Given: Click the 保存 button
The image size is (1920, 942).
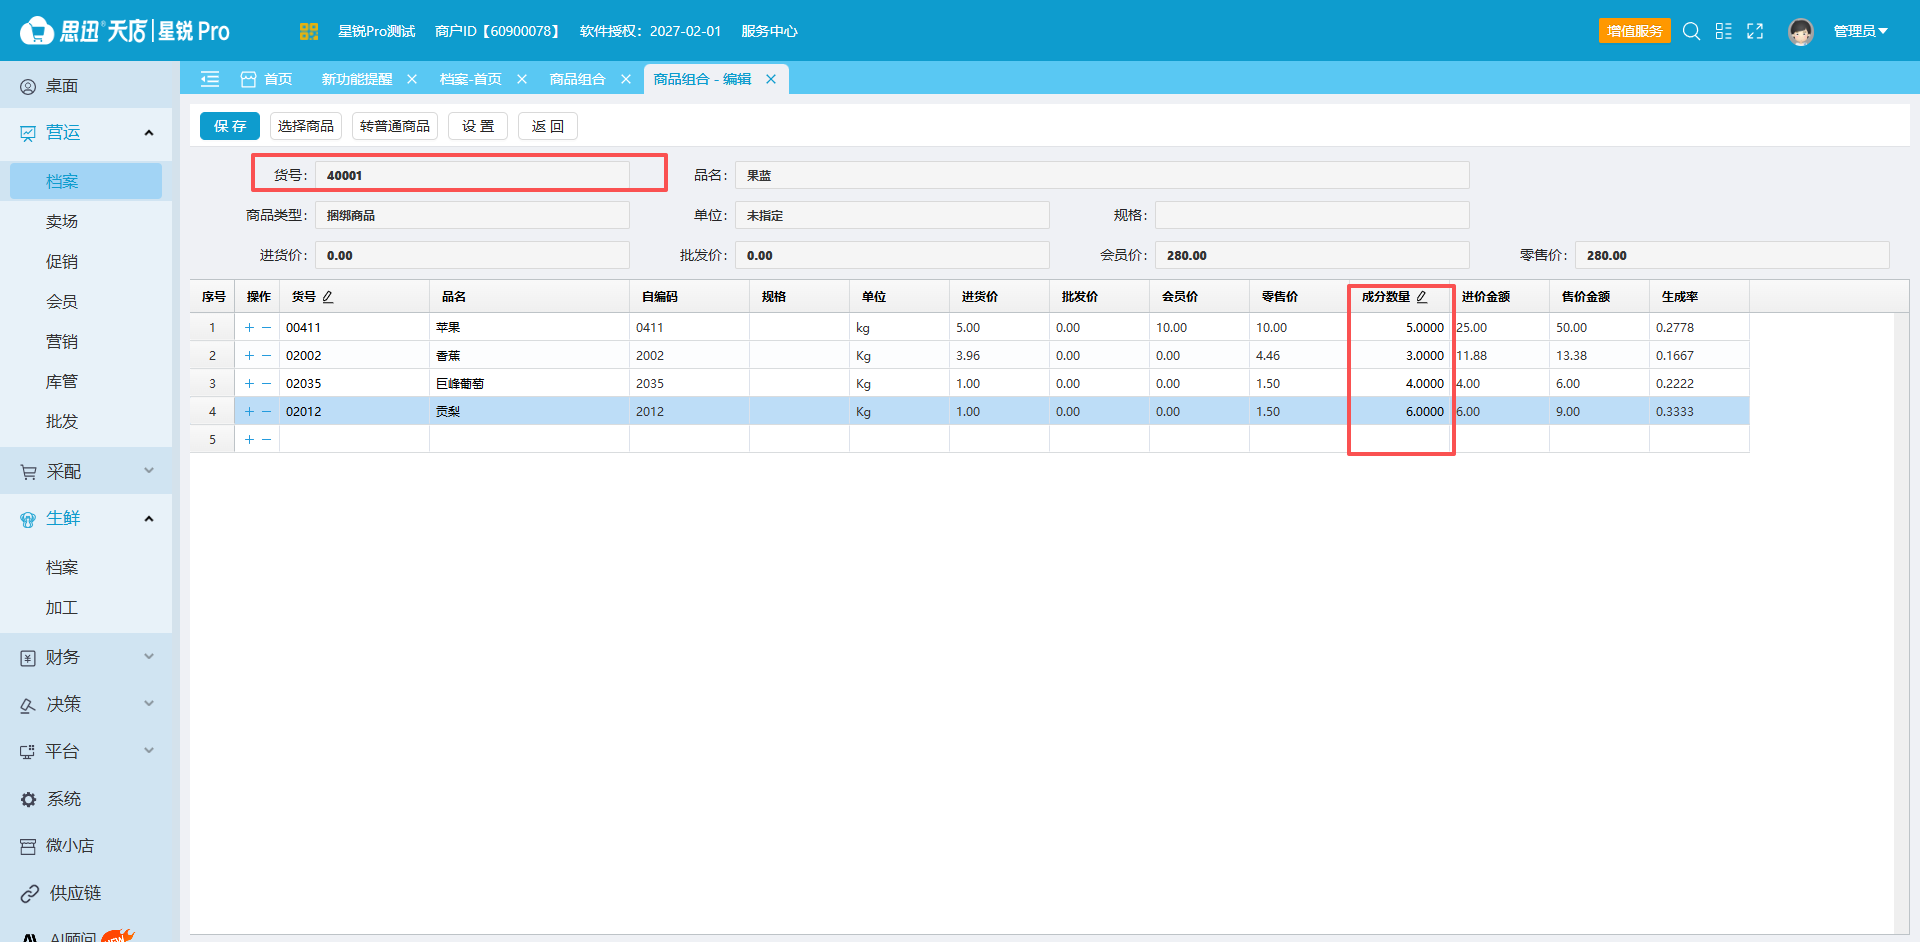Looking at the screenshot, I should coord(230,126).
